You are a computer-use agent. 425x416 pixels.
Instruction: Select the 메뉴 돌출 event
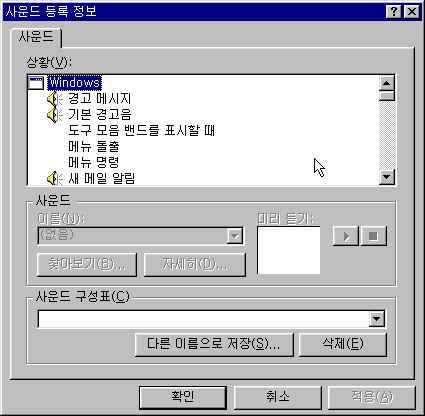coord(94,146)
